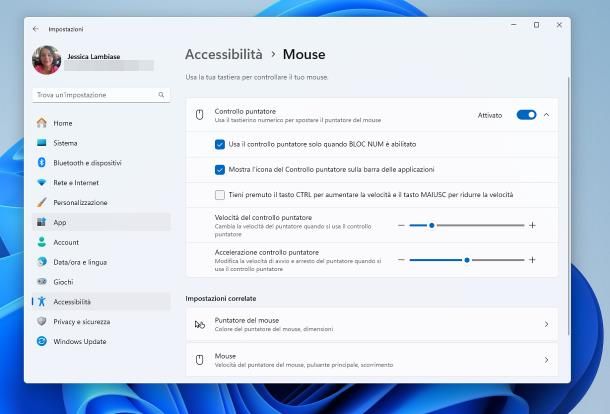Click the settings window vertical scrollbar
The height and width of the screenshot is (414, 610).
pos(568,205)
